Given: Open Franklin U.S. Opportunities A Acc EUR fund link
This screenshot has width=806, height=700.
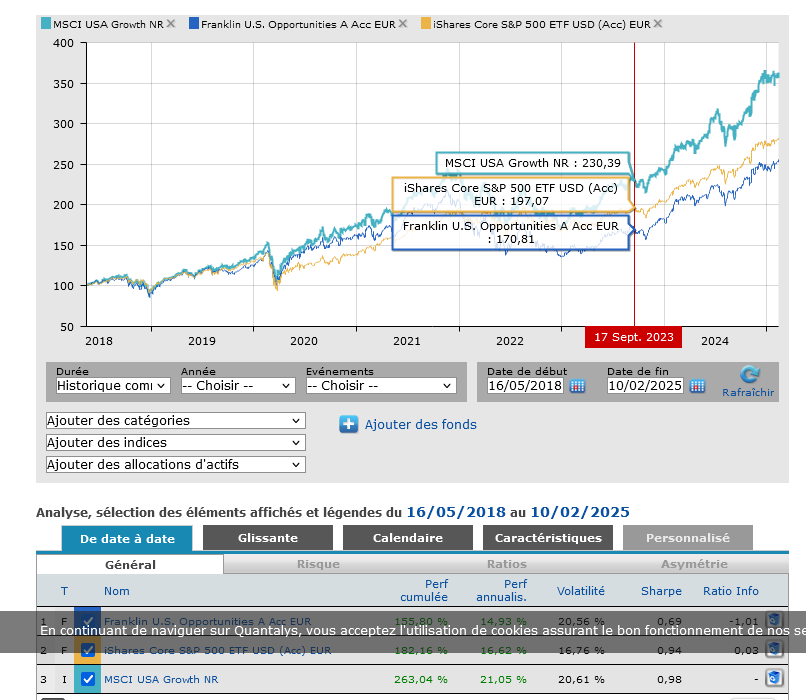Looking at the screenshot, I should 207,621.
